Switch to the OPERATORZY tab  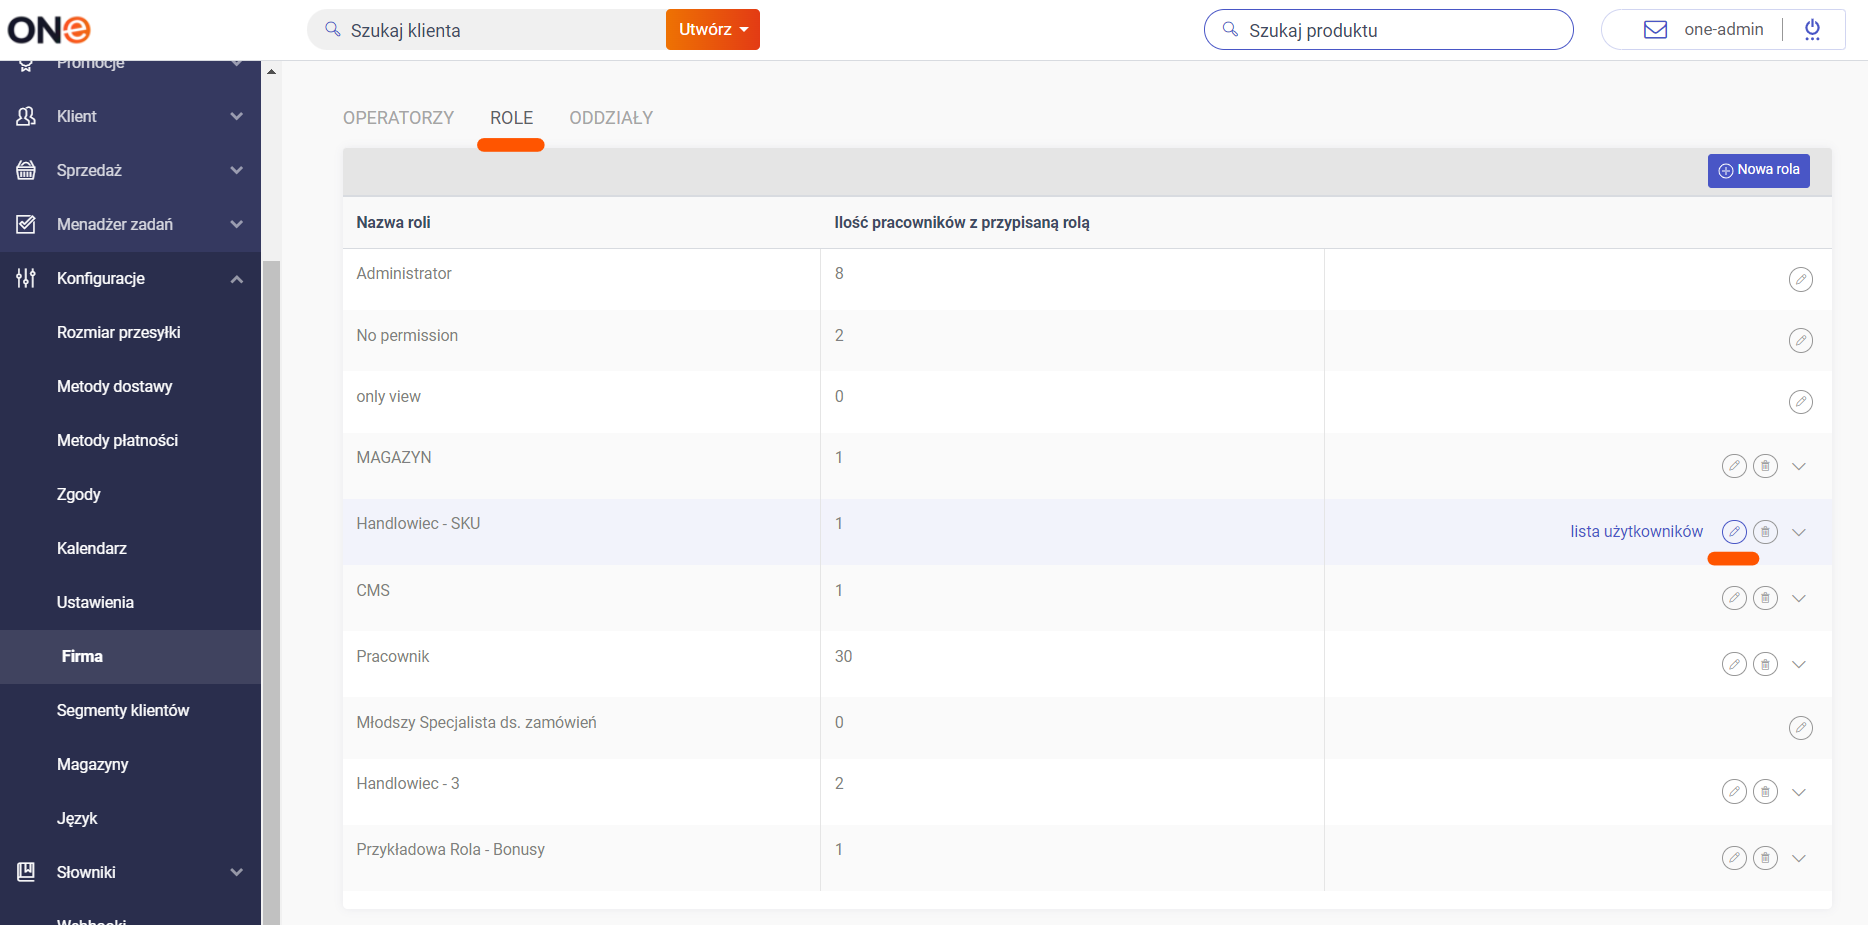tap(398, 118)
